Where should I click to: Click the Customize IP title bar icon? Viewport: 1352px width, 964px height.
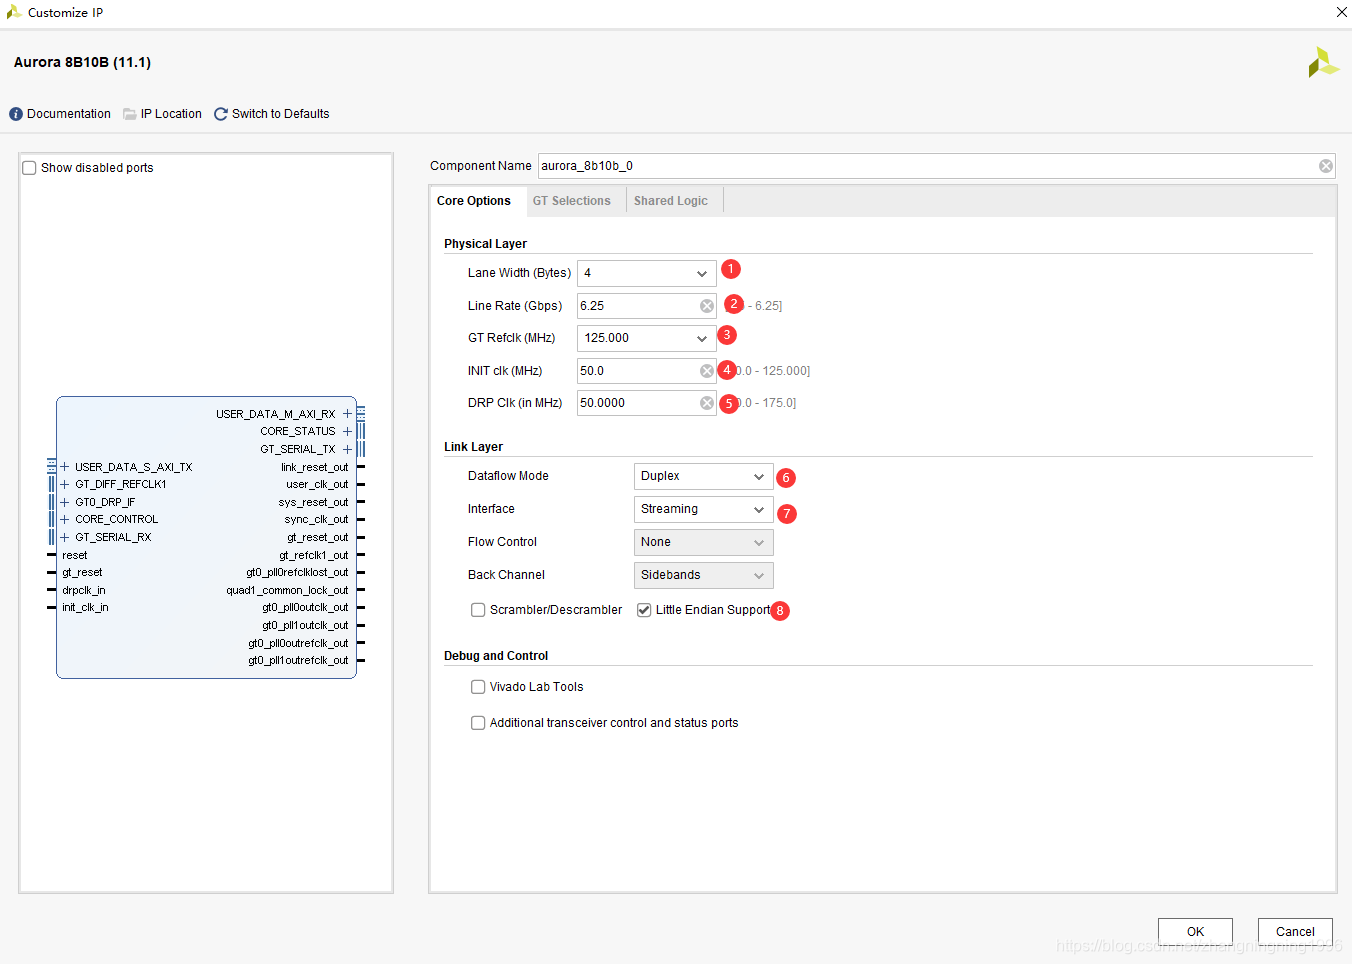pyautogui.click(x=14, y=12)
